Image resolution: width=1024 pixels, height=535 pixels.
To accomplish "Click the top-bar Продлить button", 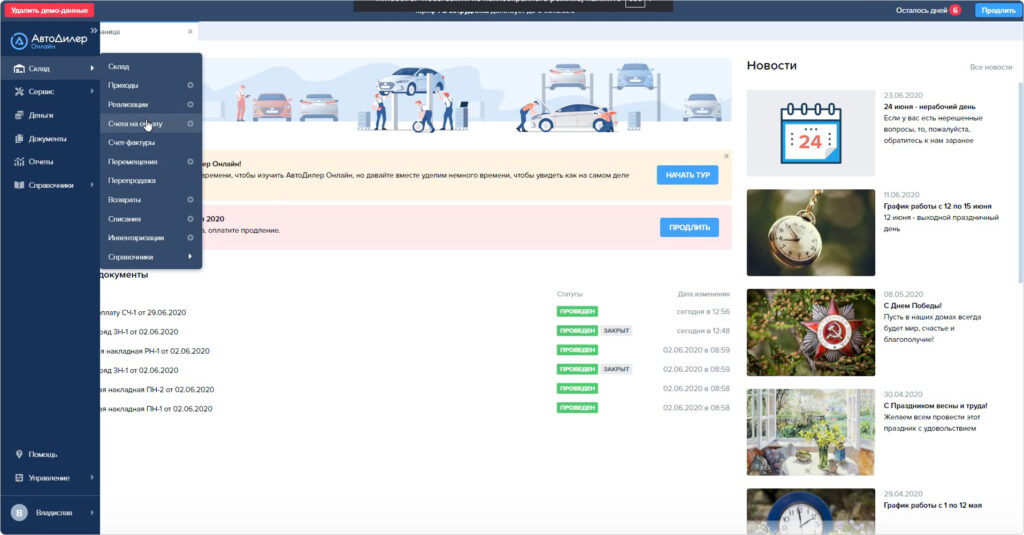I will tap(998, 10).
